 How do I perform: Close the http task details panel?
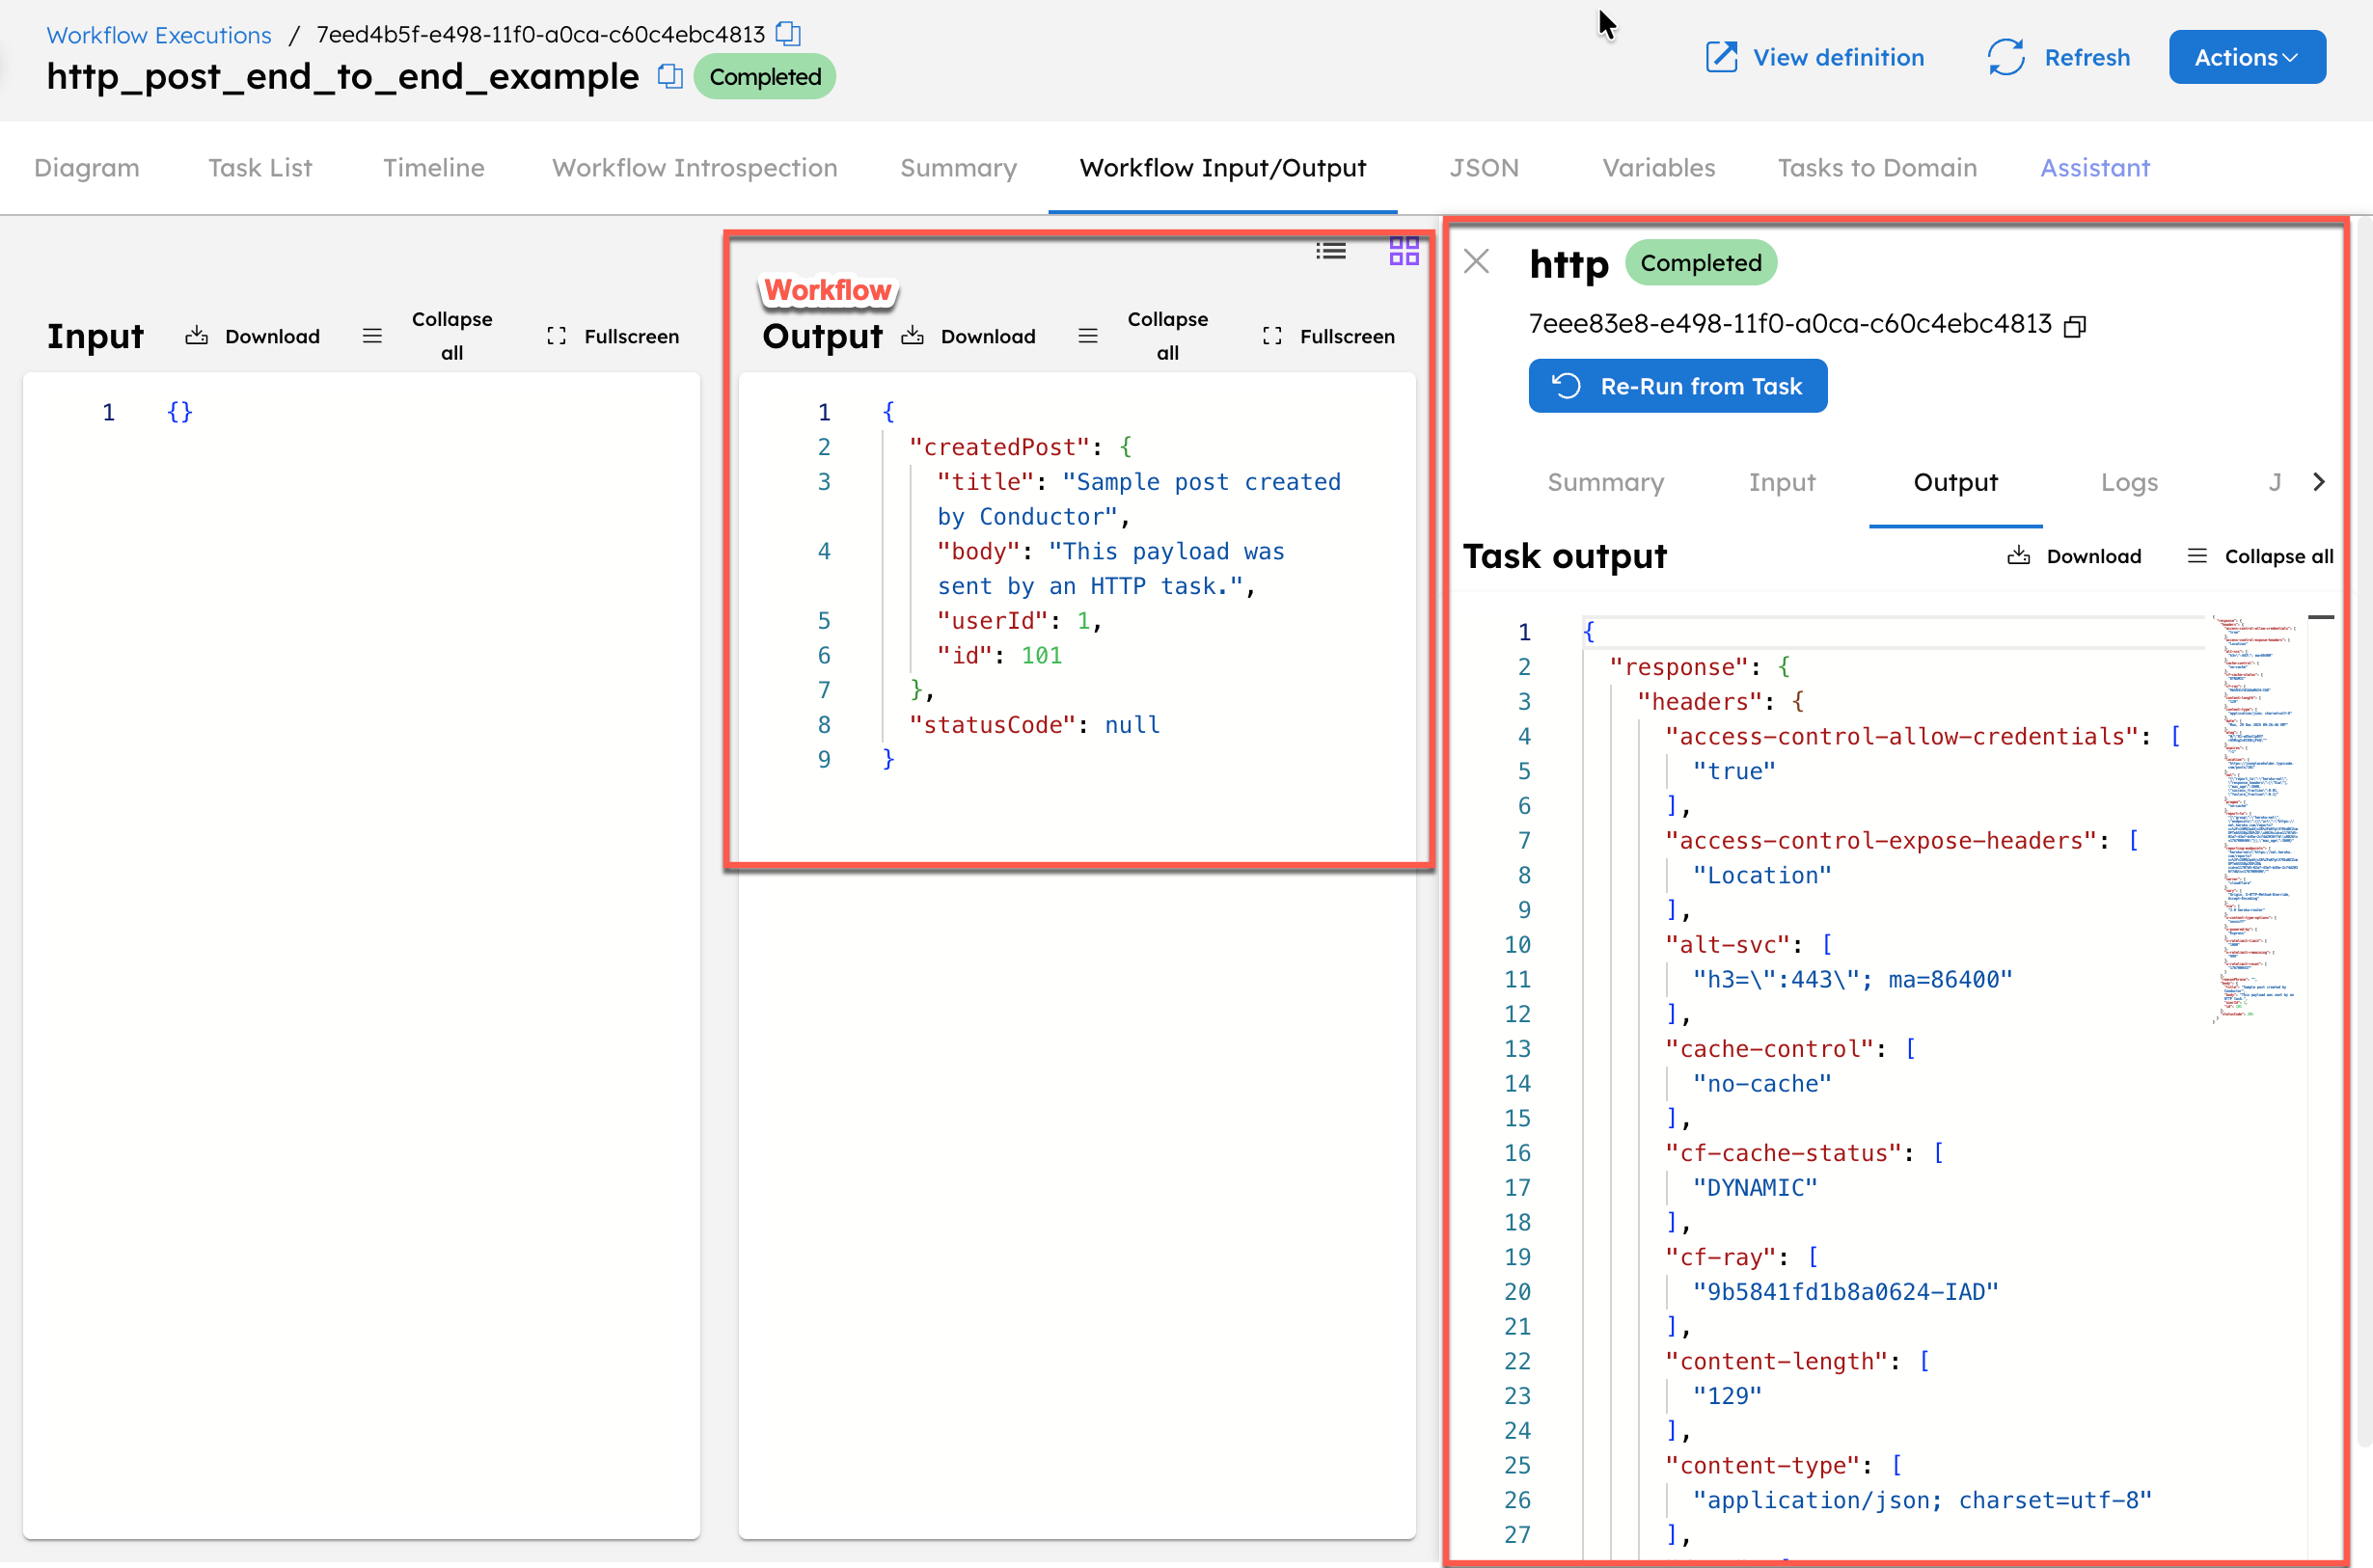click(x=1477, y=261)
